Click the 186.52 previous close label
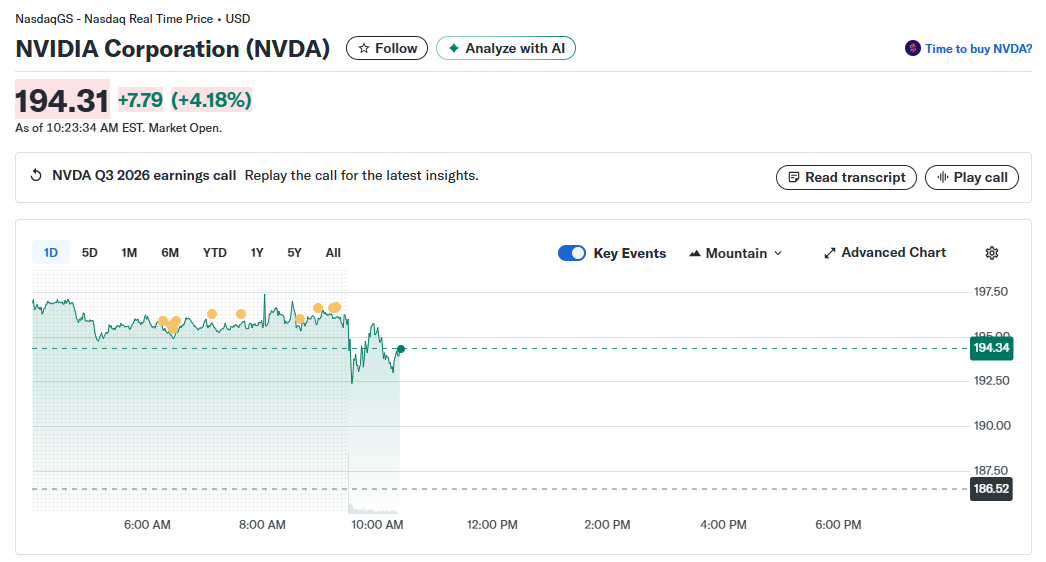Screen dimensions: 1046x562 [991, 489]
